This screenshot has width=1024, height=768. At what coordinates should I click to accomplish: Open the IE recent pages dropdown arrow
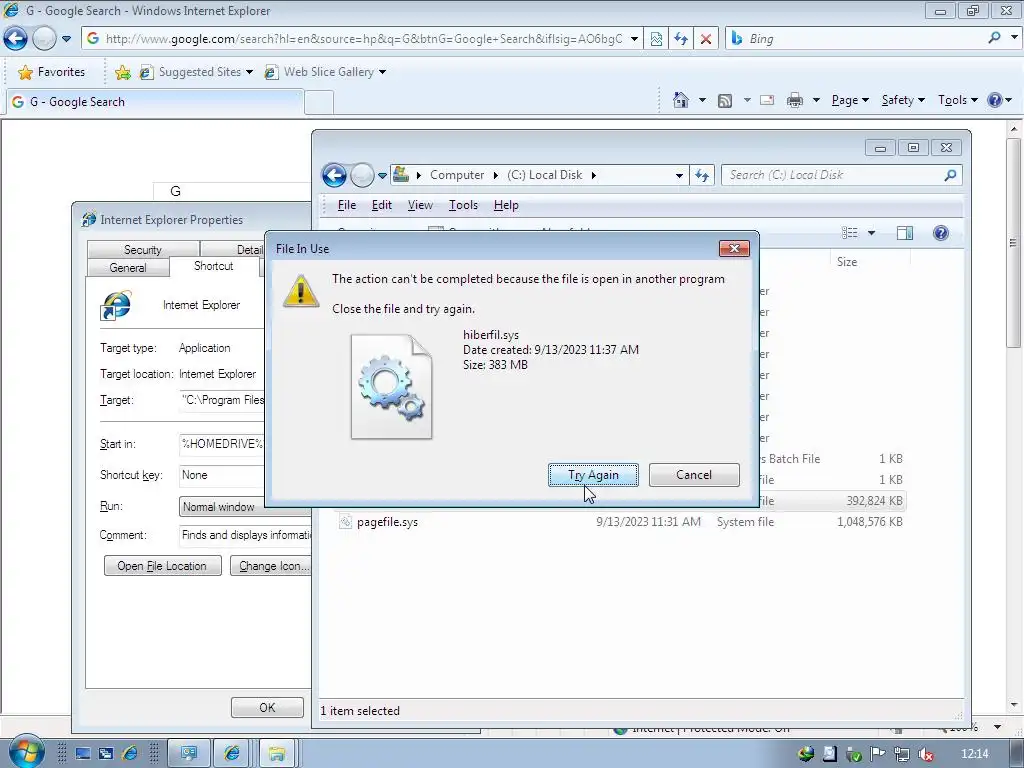click(66, 39)
